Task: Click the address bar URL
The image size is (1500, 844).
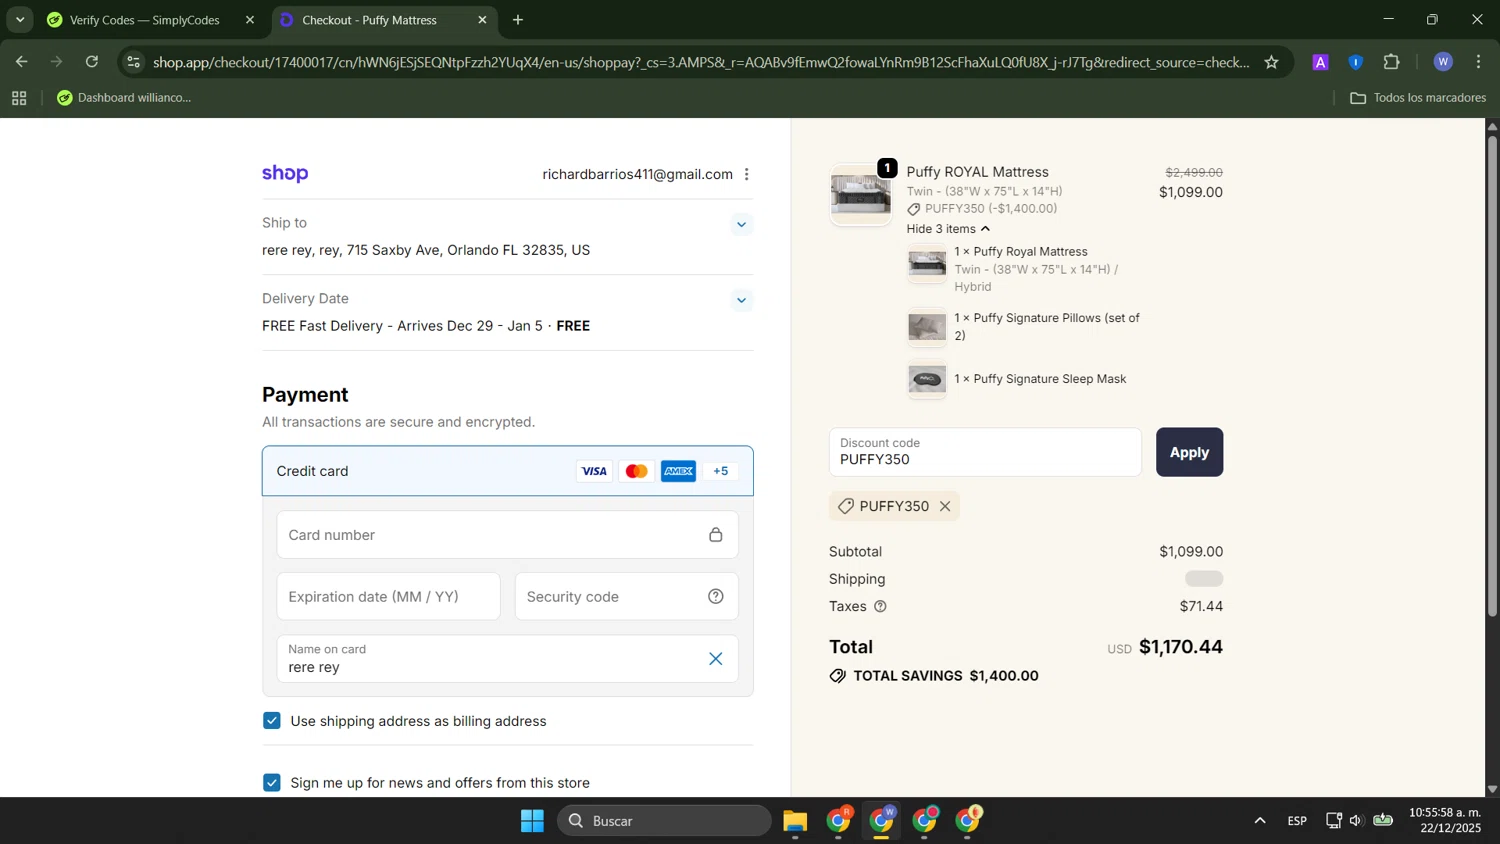Action: 700,62
